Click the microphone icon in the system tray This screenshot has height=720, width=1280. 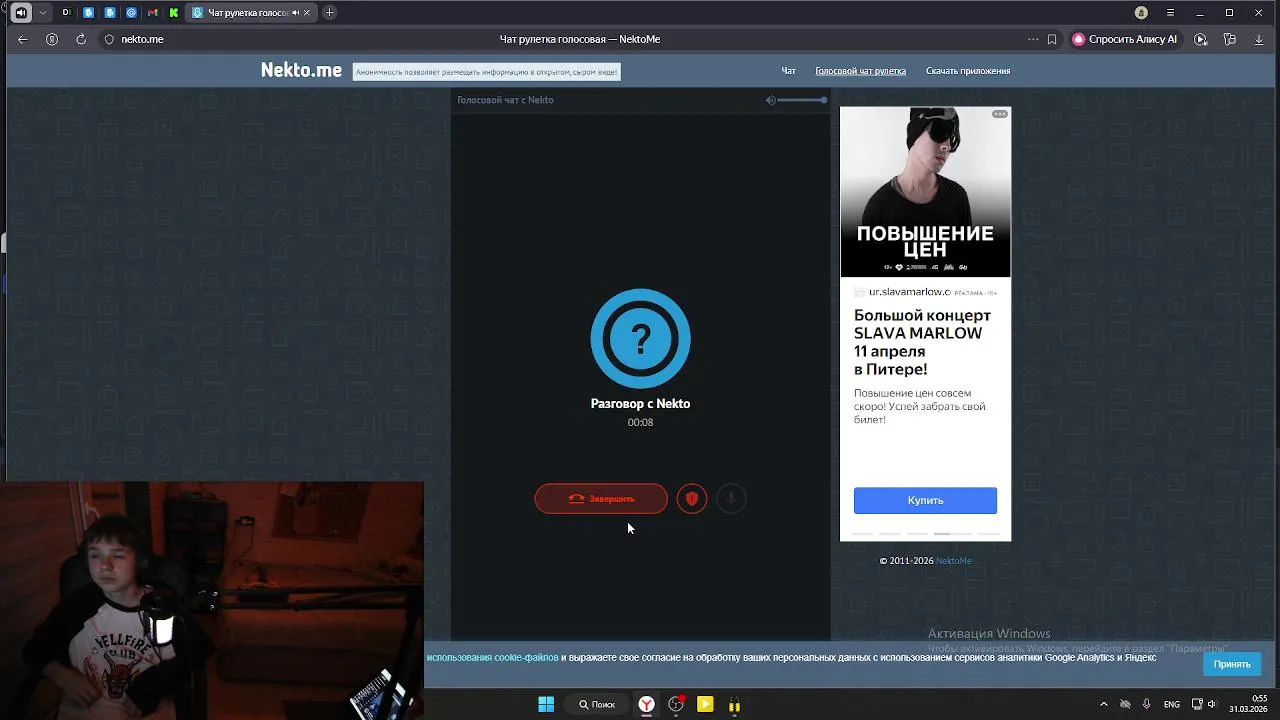pos(1146,704)
